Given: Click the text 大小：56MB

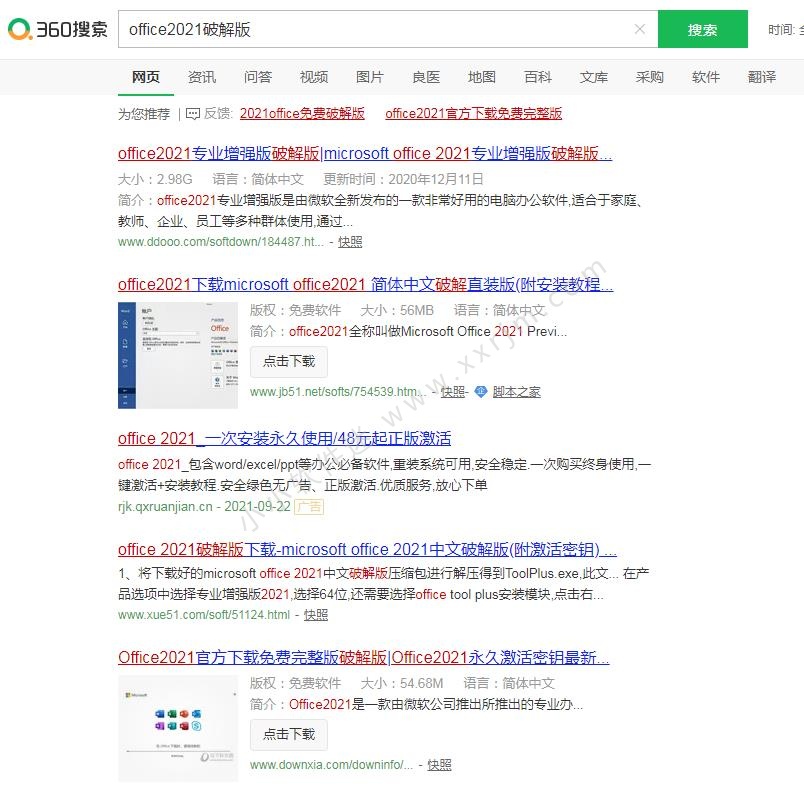Looking at the screenshot, I should coord(397,310).
